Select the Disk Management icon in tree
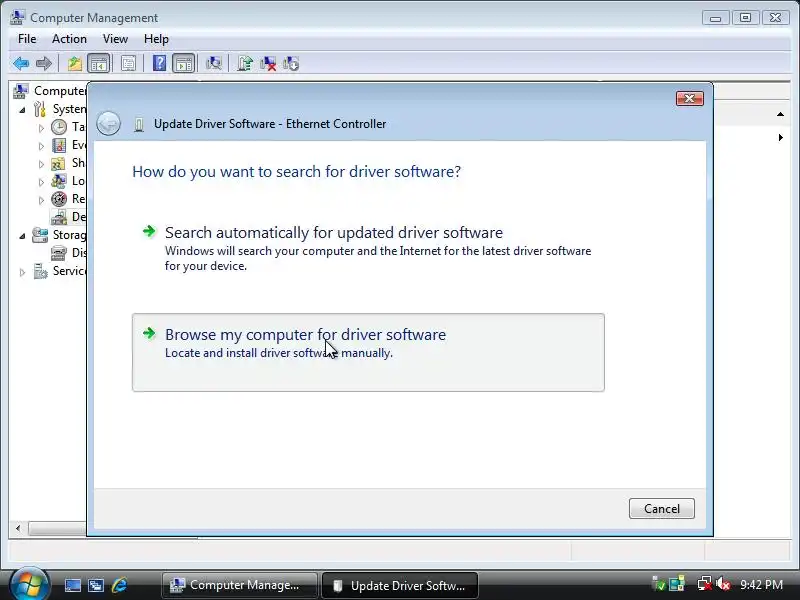Screen dimensions: 800x600 (59, 253)
